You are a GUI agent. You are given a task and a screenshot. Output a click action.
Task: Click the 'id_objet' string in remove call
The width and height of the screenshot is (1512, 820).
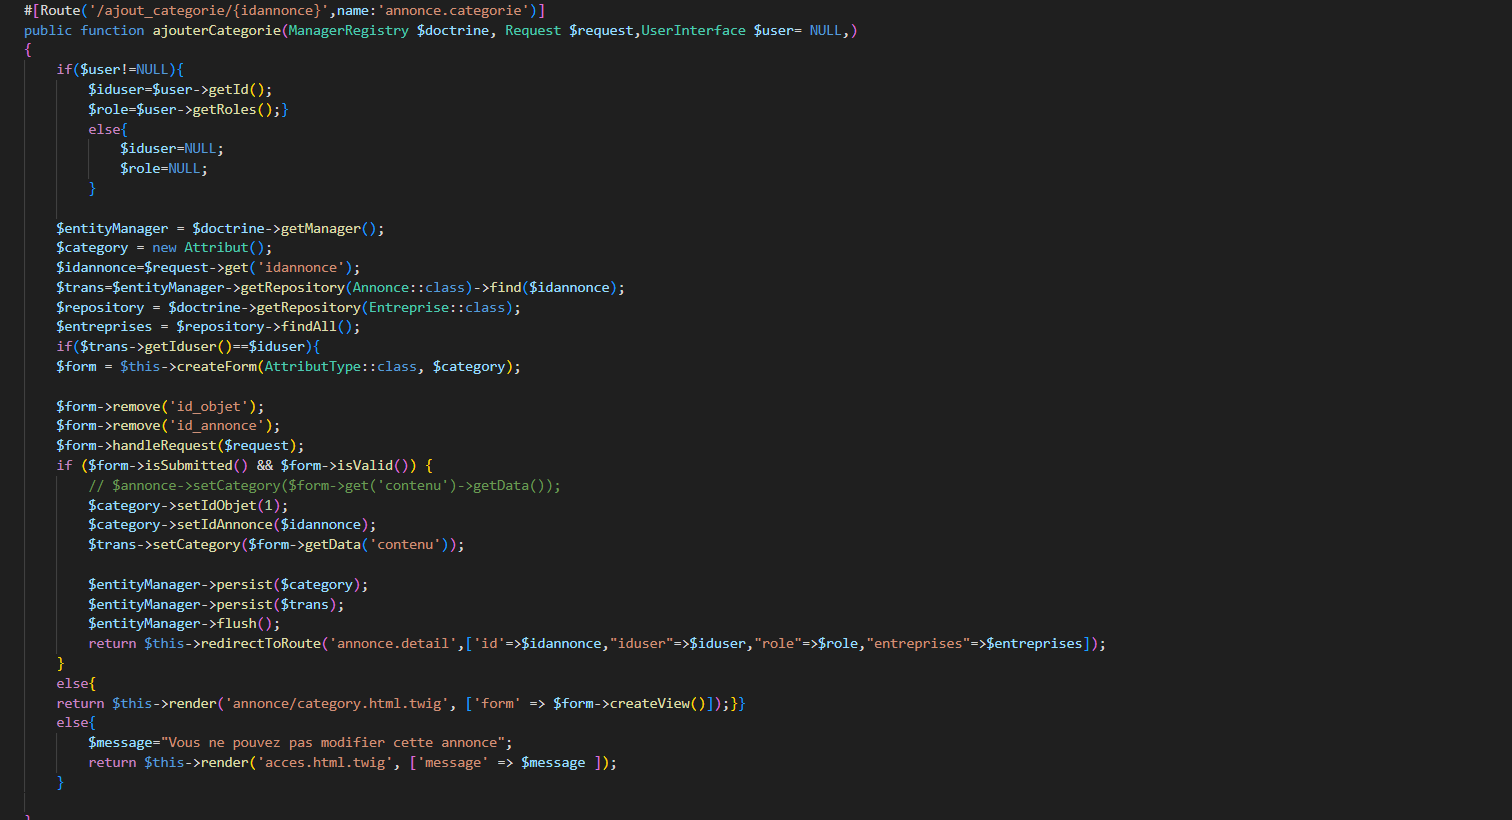(x=208, y=406)
